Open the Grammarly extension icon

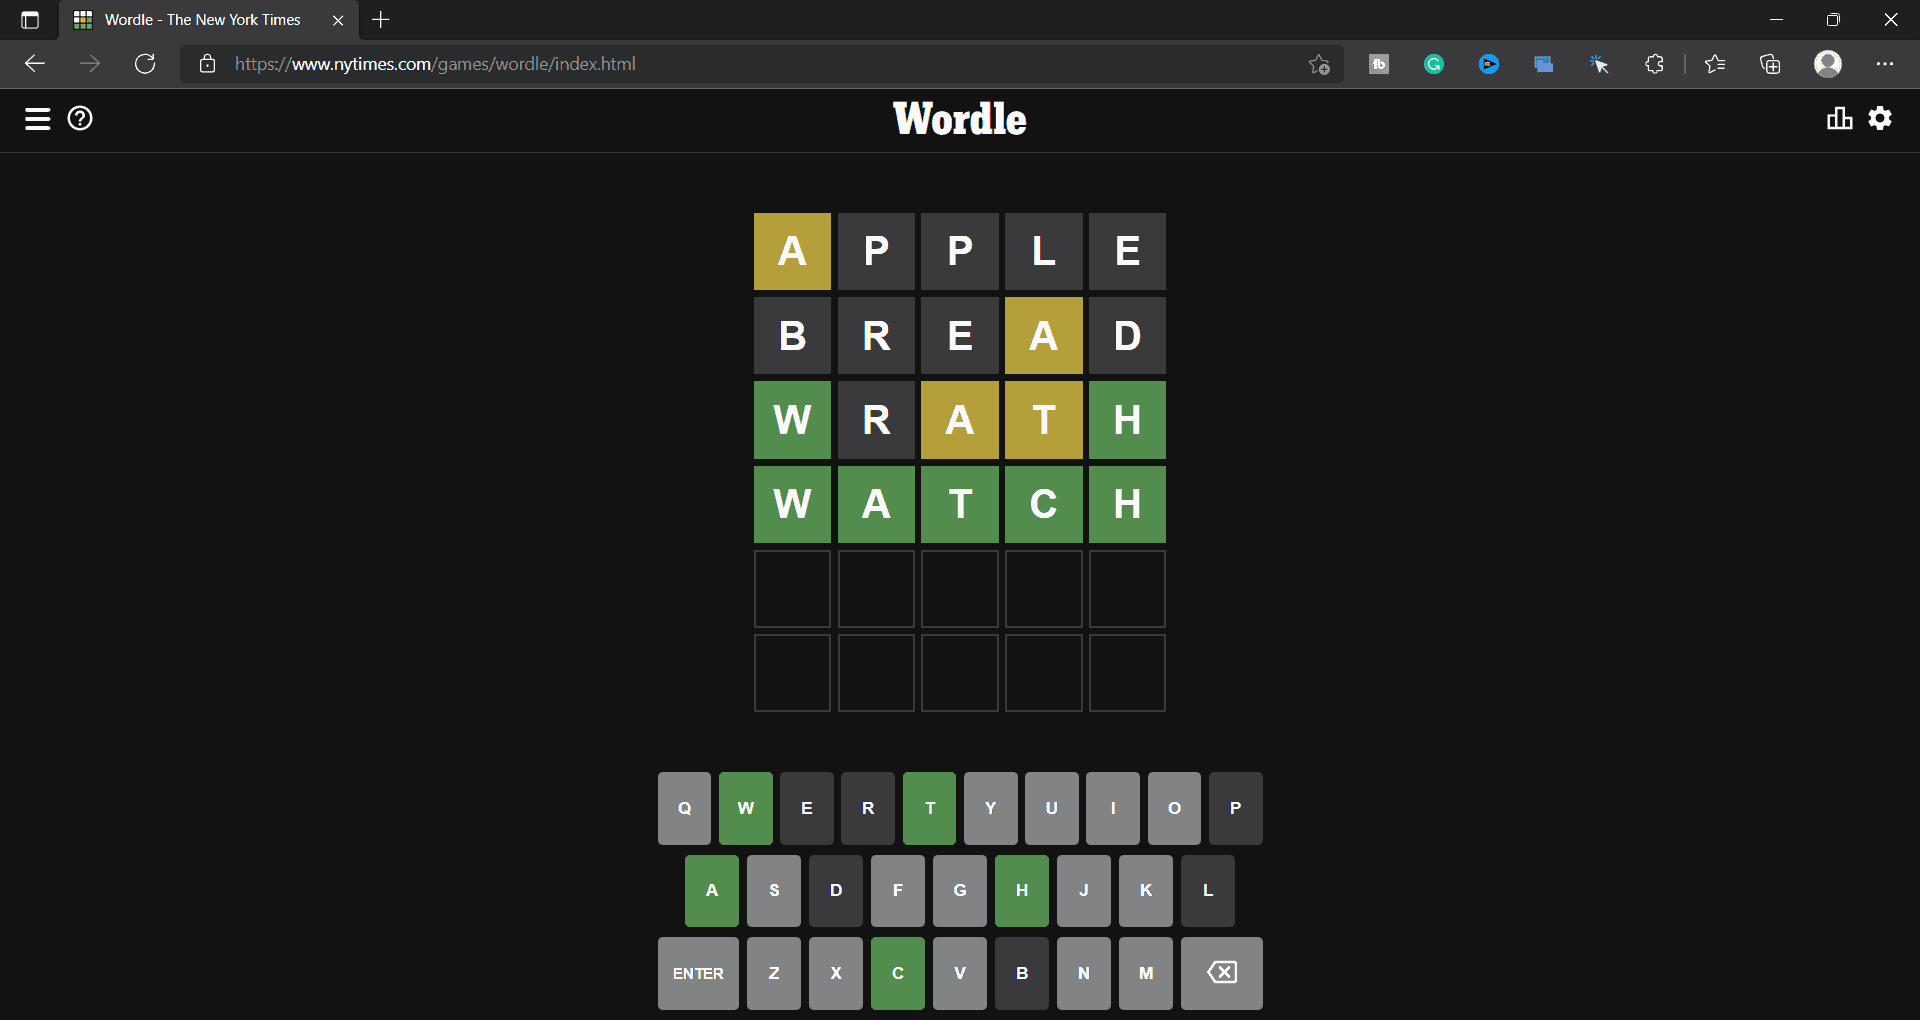tap(1434, 64)
